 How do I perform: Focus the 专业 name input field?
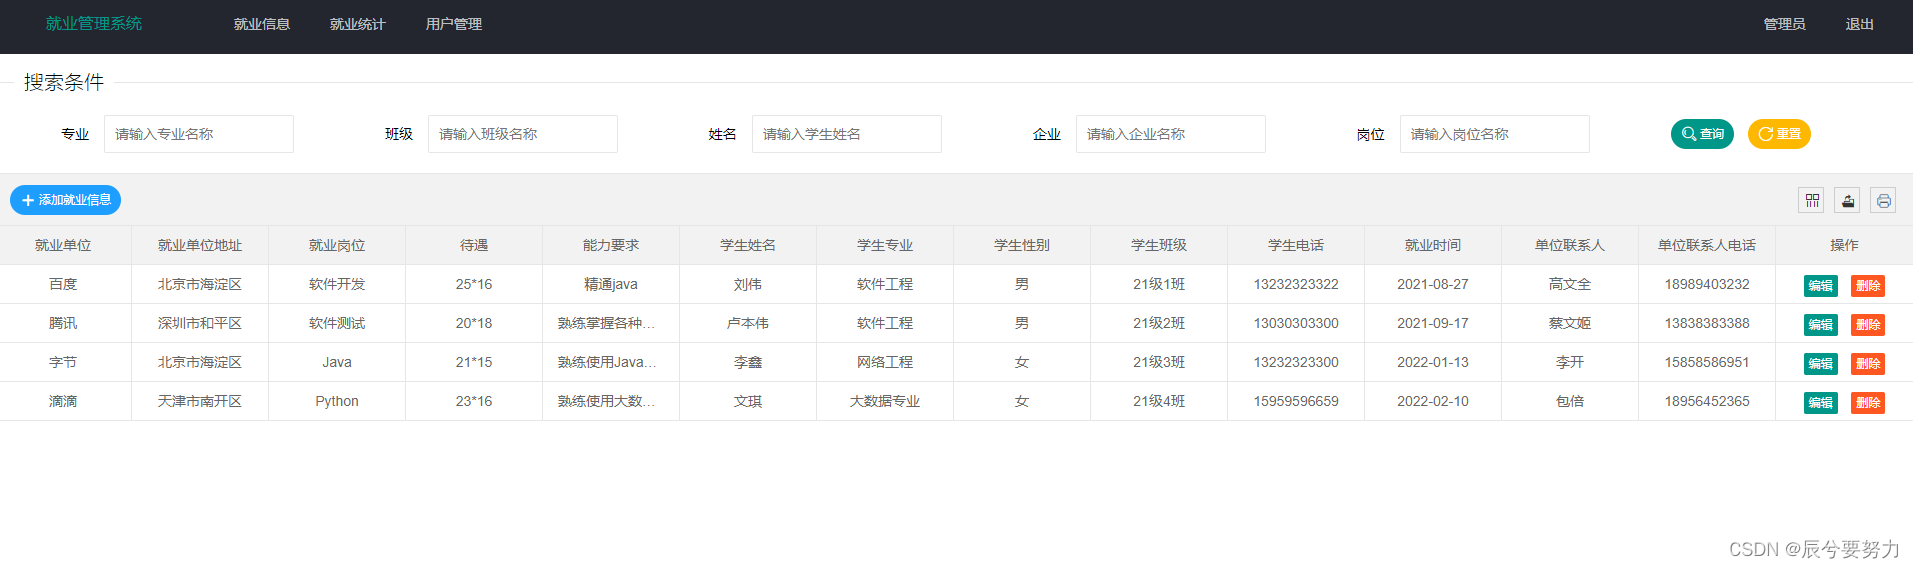tap(199, 134)
